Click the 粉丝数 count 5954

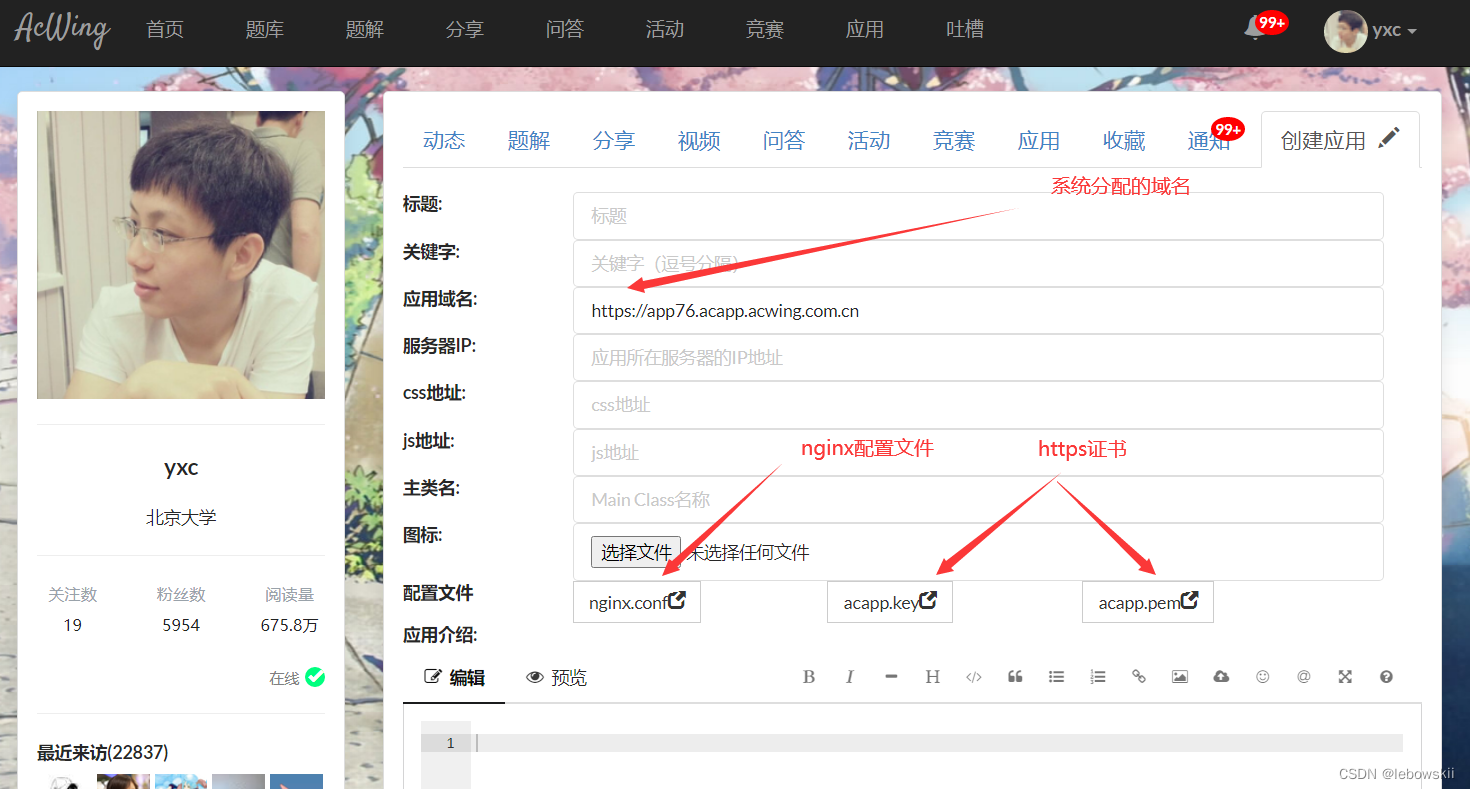pos(181,625)
